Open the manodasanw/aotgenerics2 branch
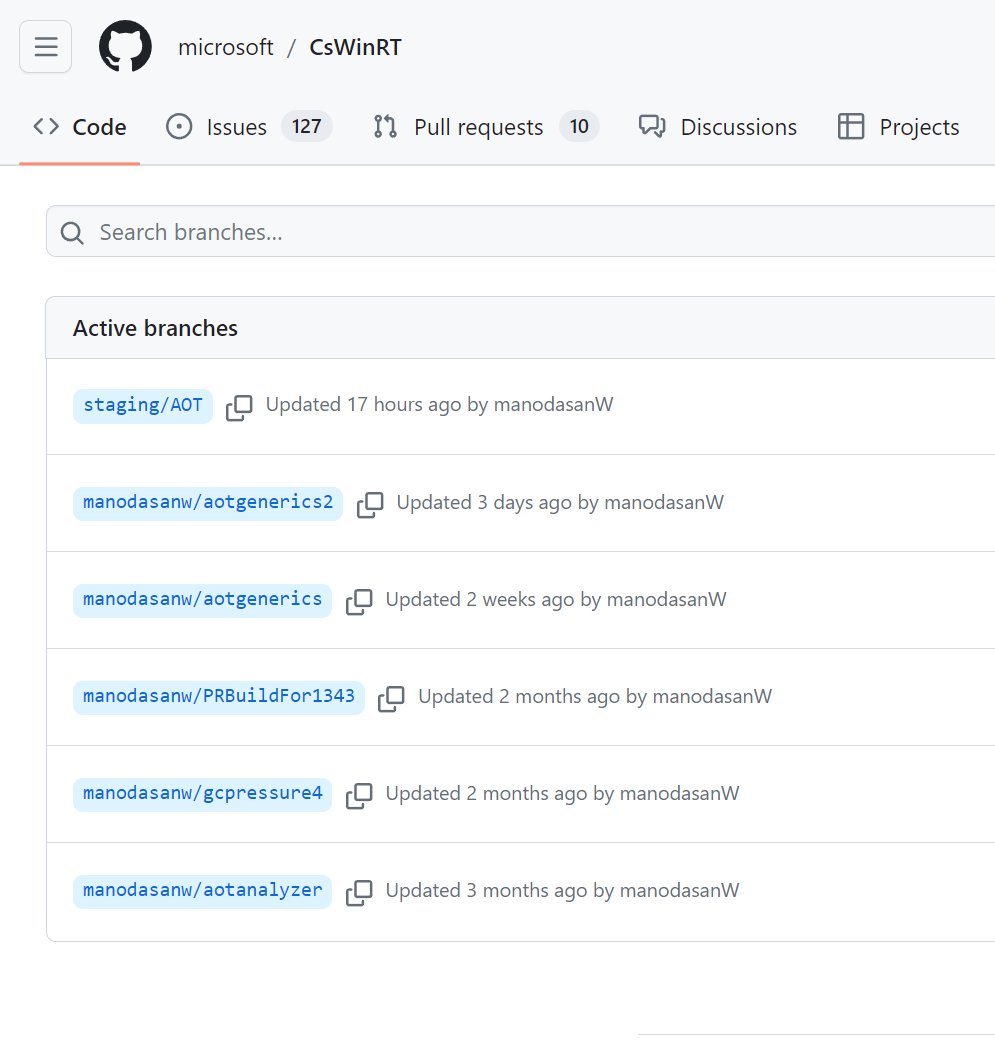995x1056 pixels. [x=208, y=502]
